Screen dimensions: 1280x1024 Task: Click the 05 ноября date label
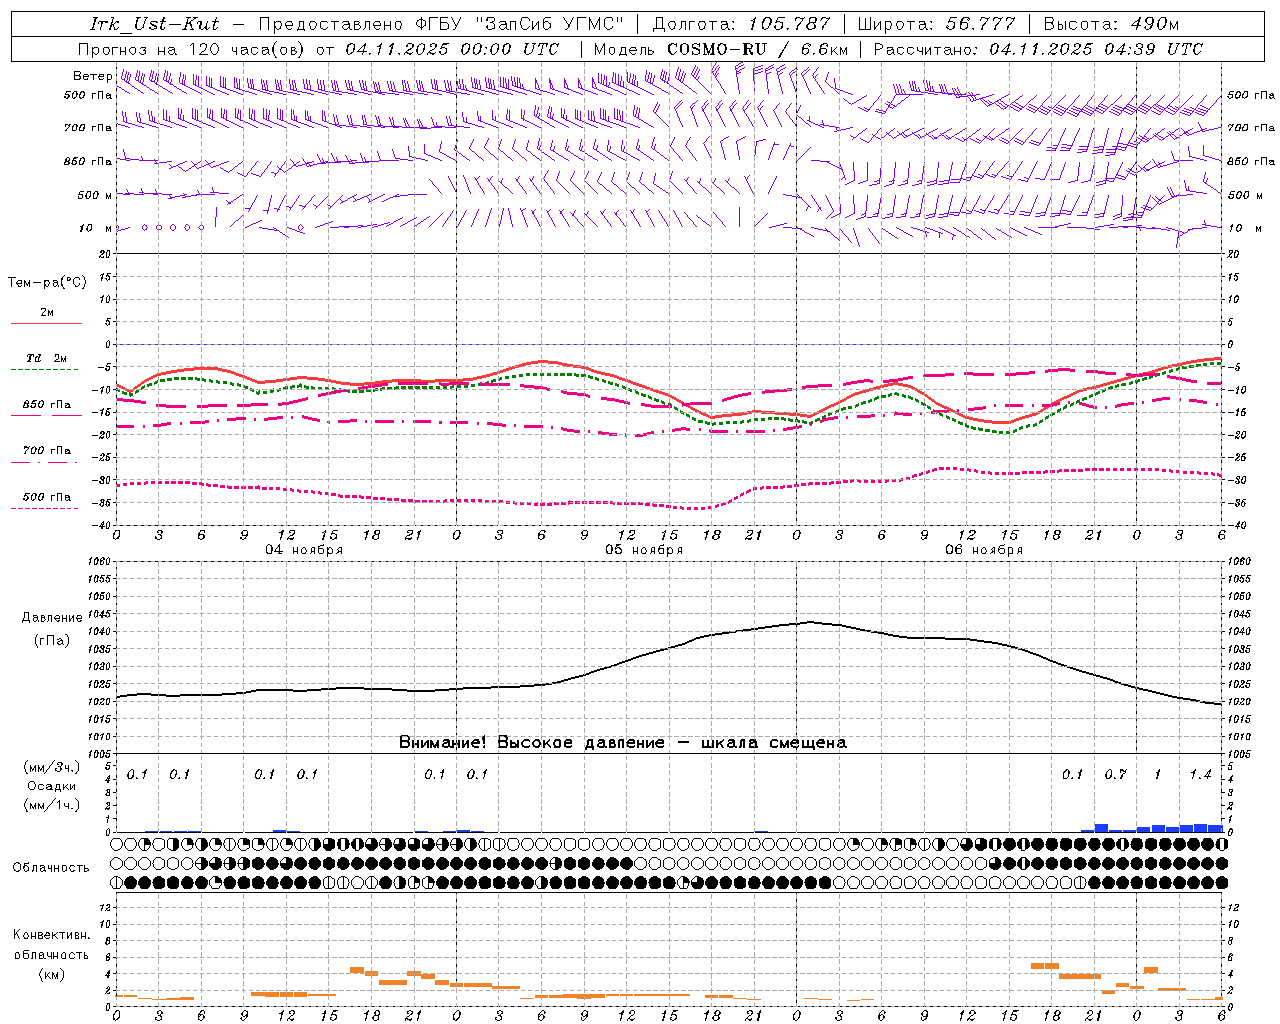644,550
